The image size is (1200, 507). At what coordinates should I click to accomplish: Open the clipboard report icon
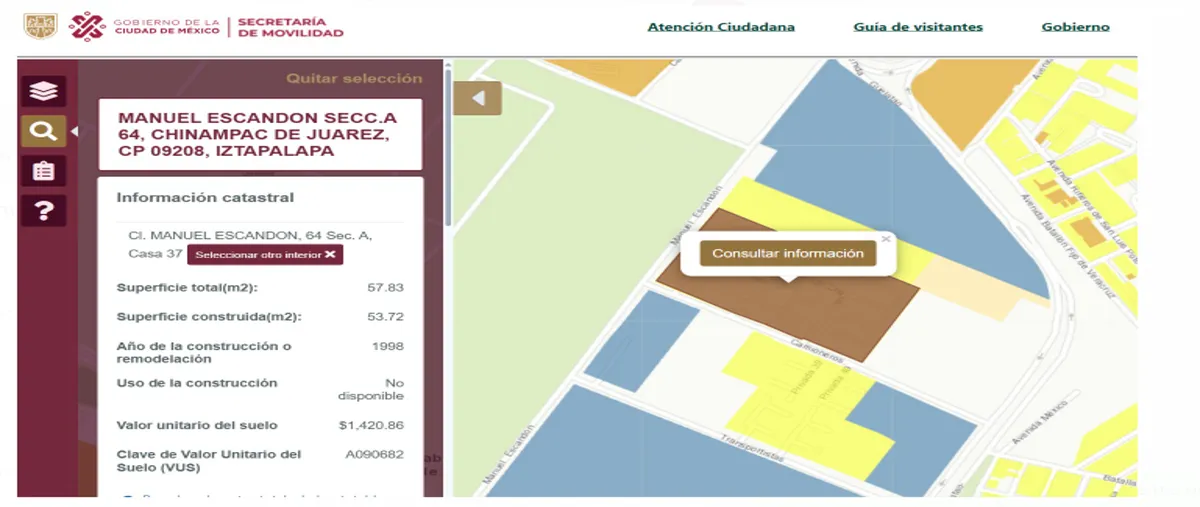tap(43, 171)
